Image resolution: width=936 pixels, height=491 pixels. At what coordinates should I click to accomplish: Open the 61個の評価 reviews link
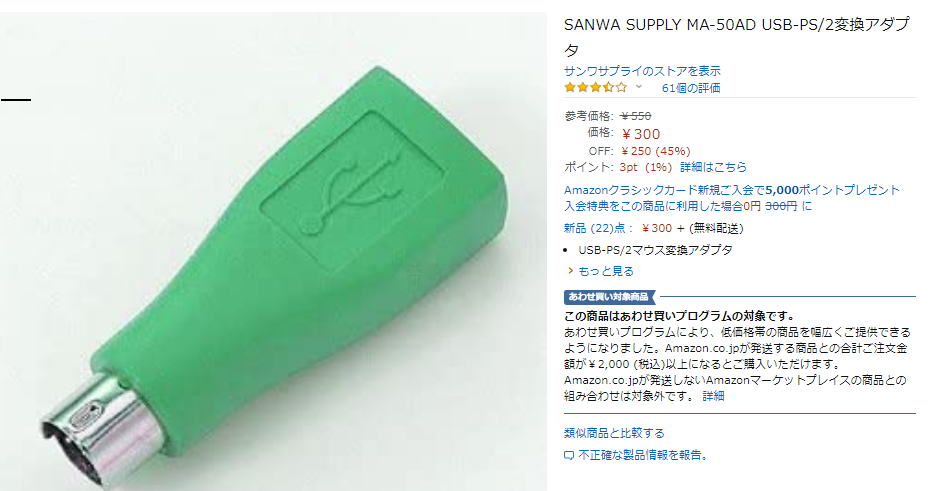pos(691,88)
